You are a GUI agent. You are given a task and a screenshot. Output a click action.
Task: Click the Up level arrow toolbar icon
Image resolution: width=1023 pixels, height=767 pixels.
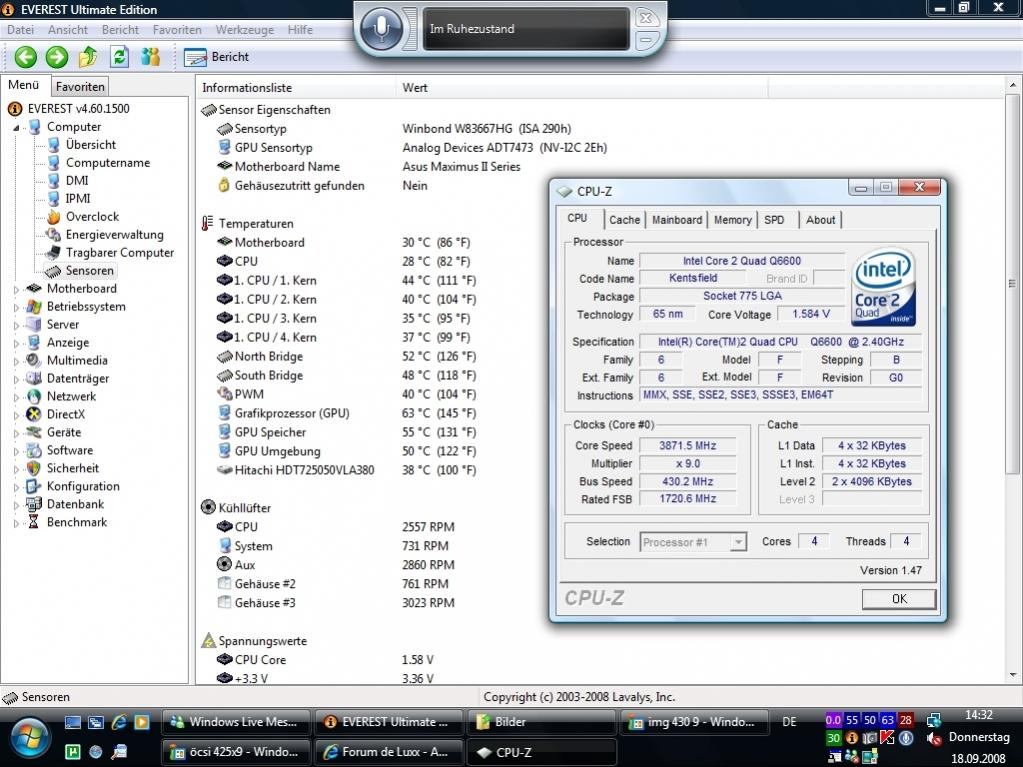point(88,57)
